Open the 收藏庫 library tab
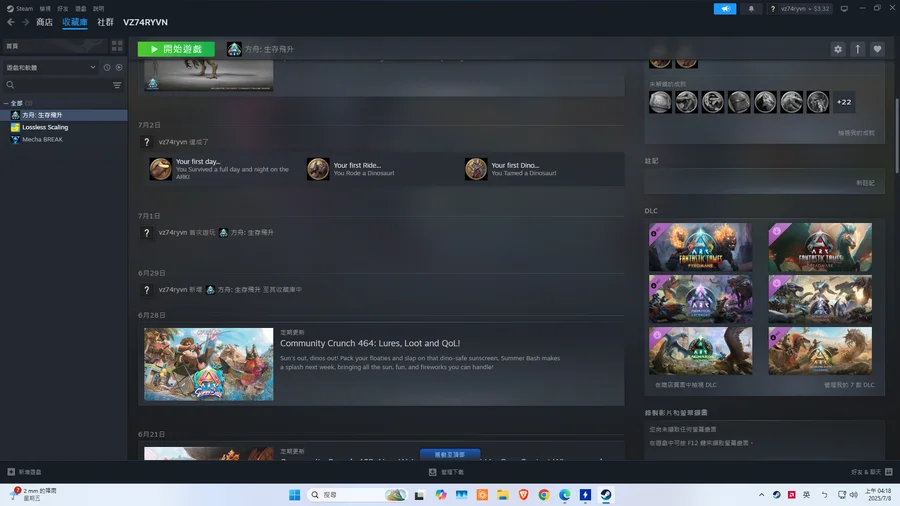The image size is (900, 506). [75, 22]
